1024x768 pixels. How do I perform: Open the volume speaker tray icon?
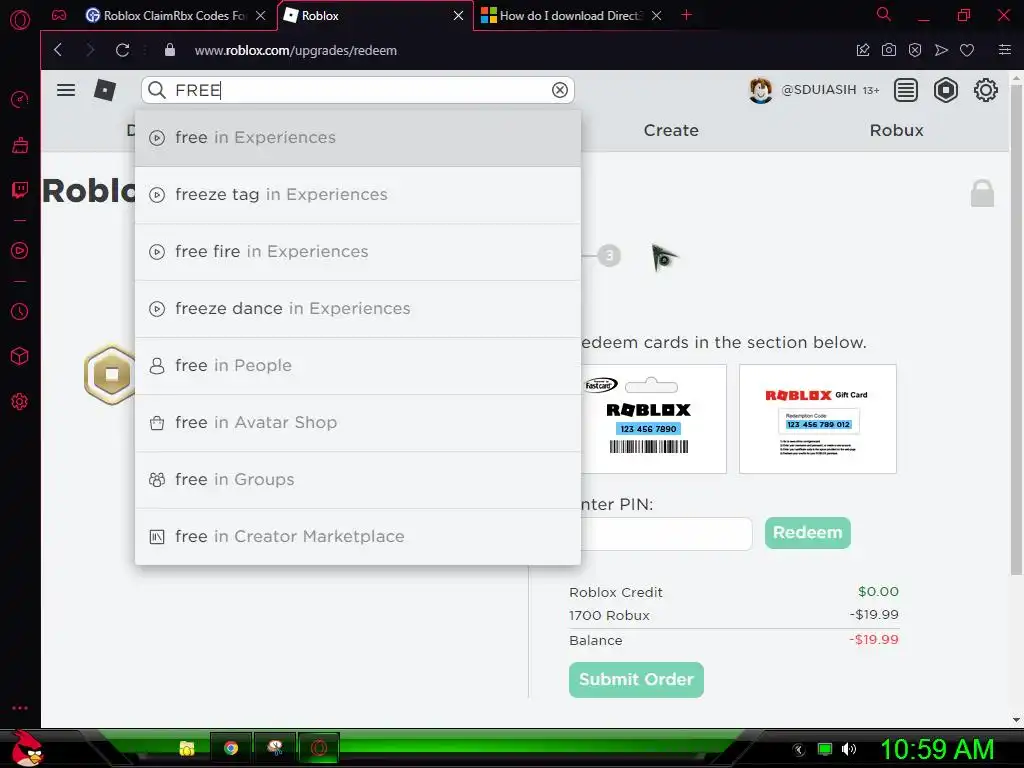coord(849,749)
